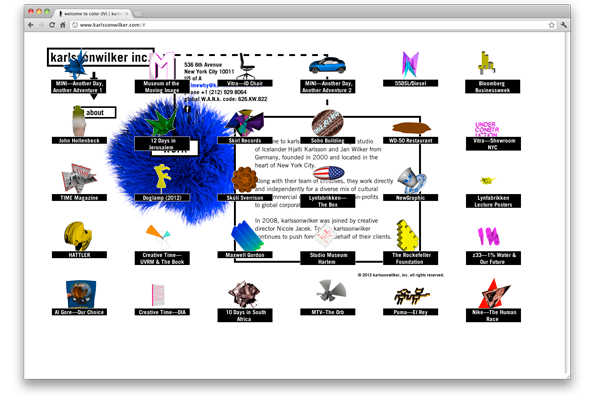Click the purple 55DSL/Diesel icon
Image resolution: width=595 pixels, height=395 pixels.
[410, 65]
